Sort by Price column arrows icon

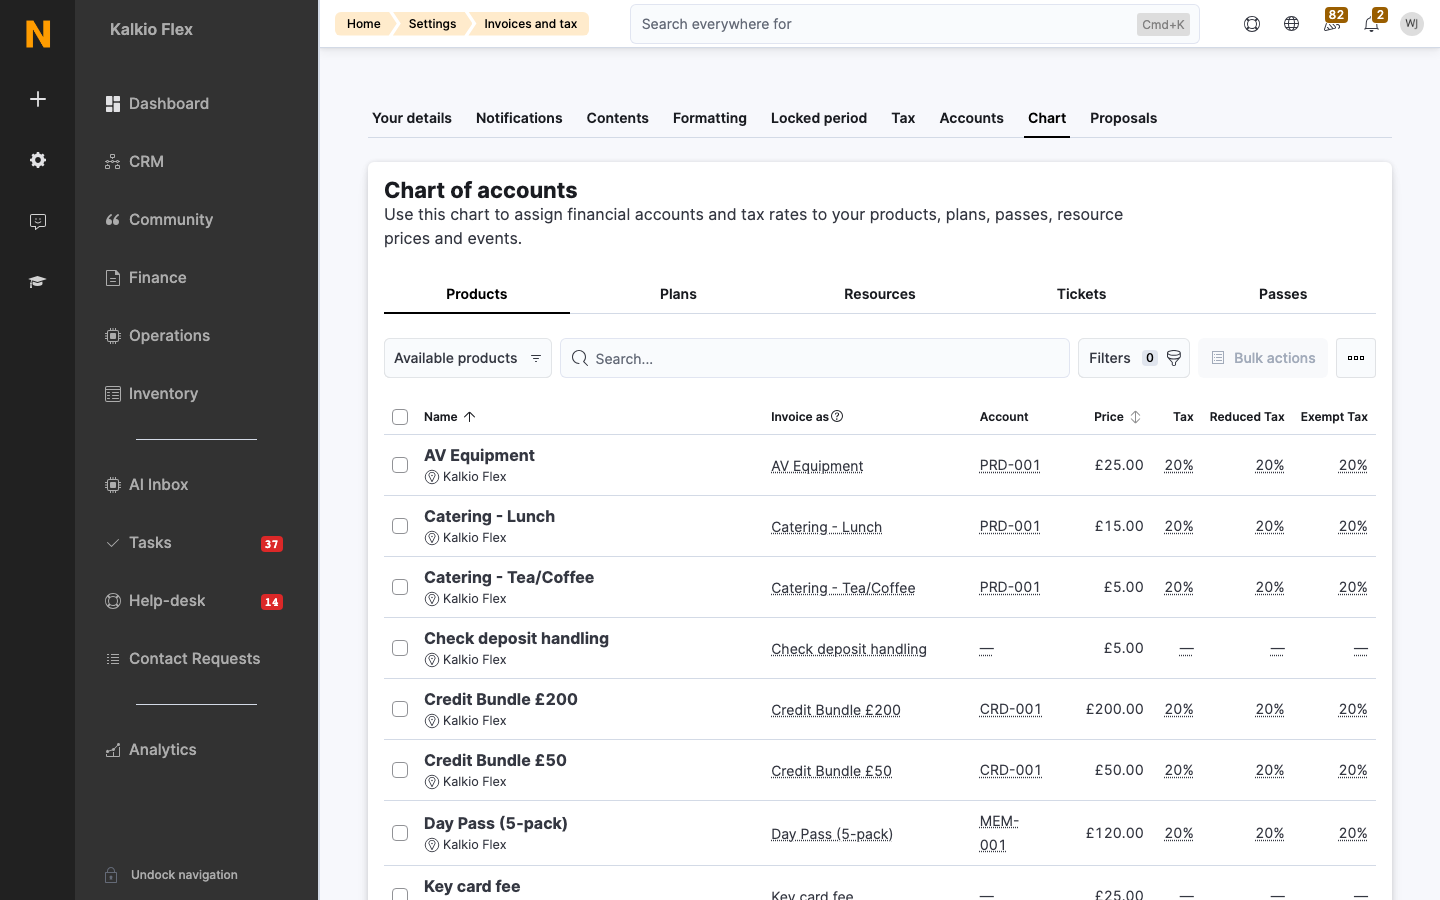click(1135, 417)
